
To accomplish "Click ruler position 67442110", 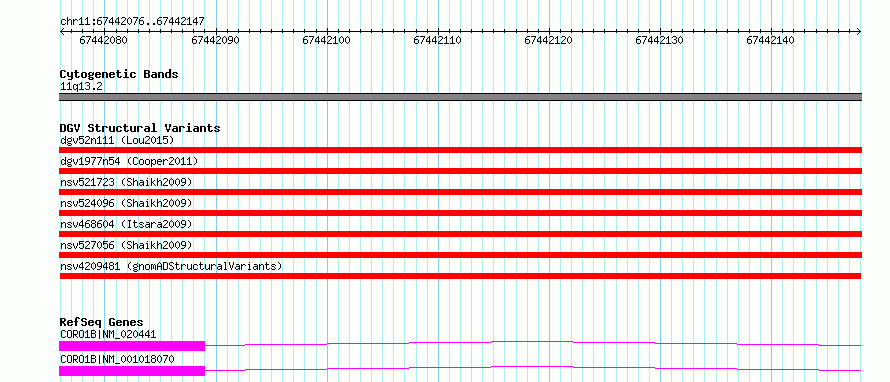I will [x=437, y=40].
